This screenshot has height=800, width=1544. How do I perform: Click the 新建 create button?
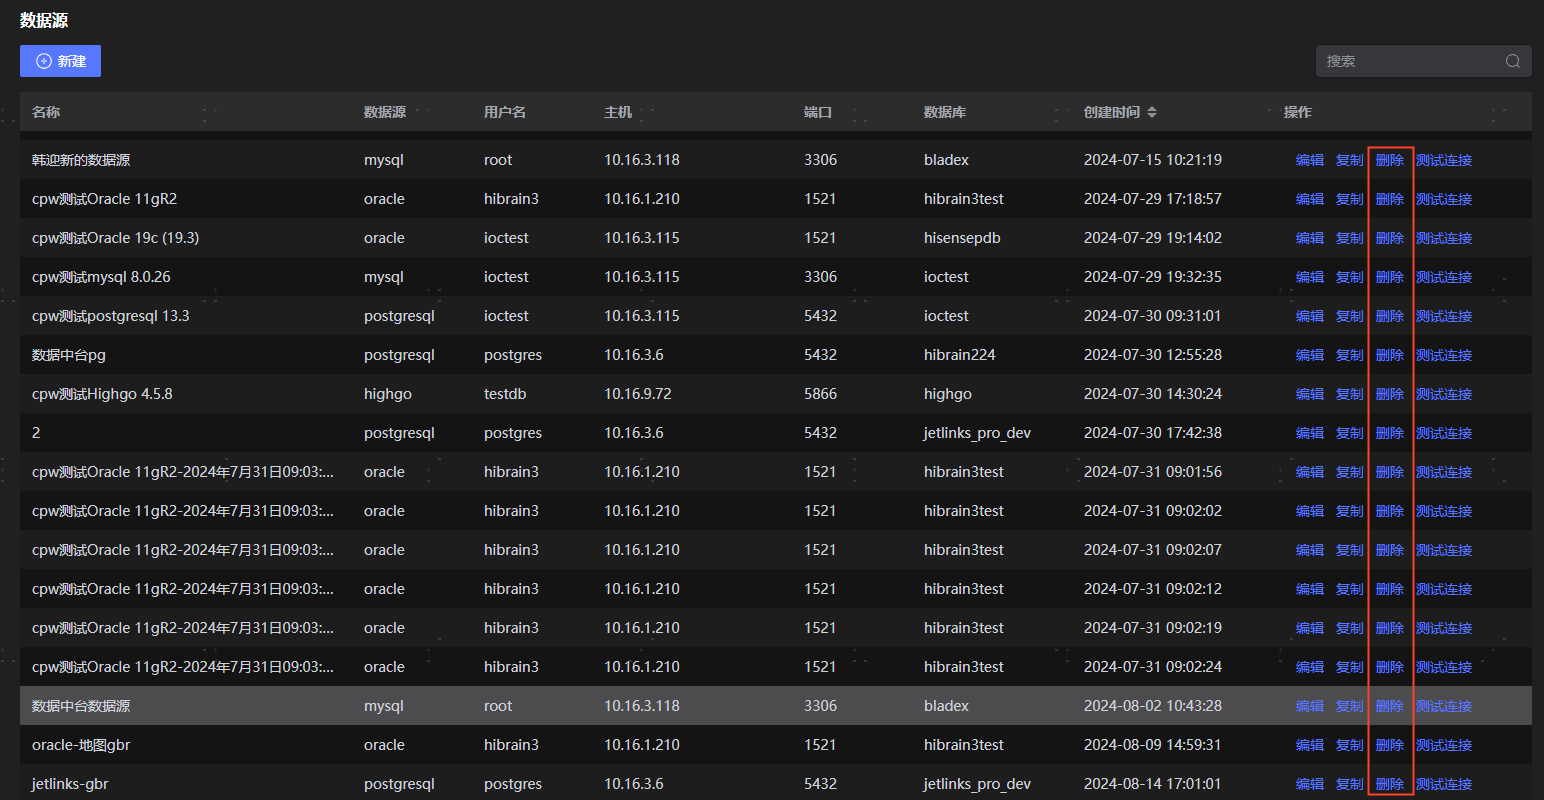coord(60,61)
